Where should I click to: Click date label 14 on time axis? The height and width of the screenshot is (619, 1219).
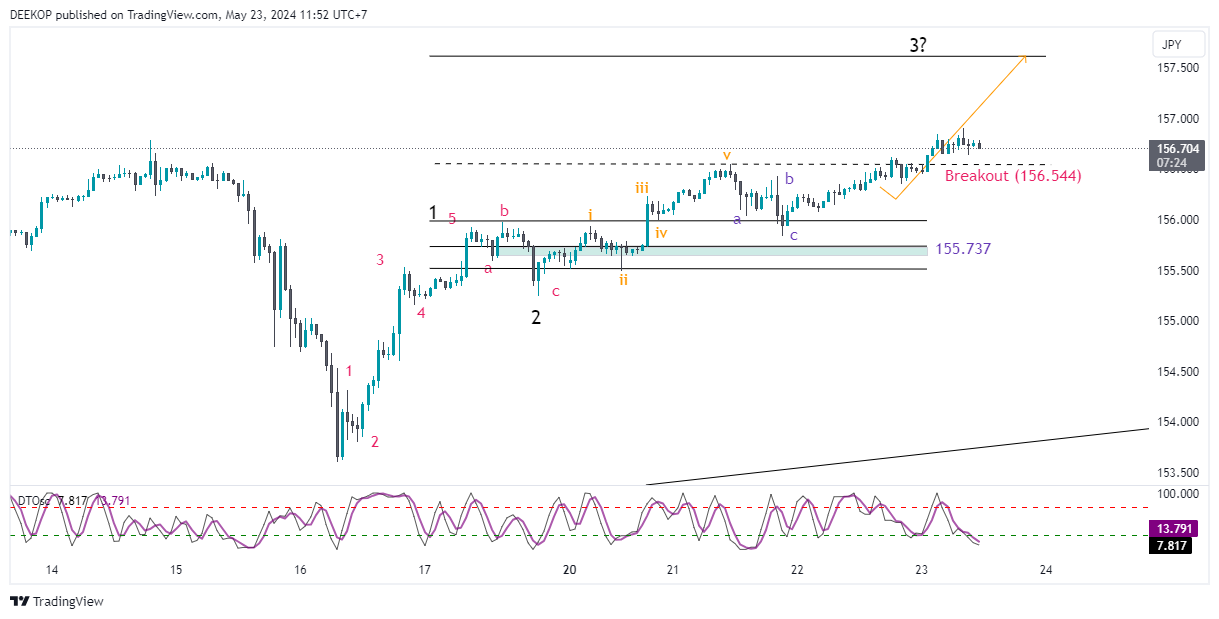[x=52, y=570]
